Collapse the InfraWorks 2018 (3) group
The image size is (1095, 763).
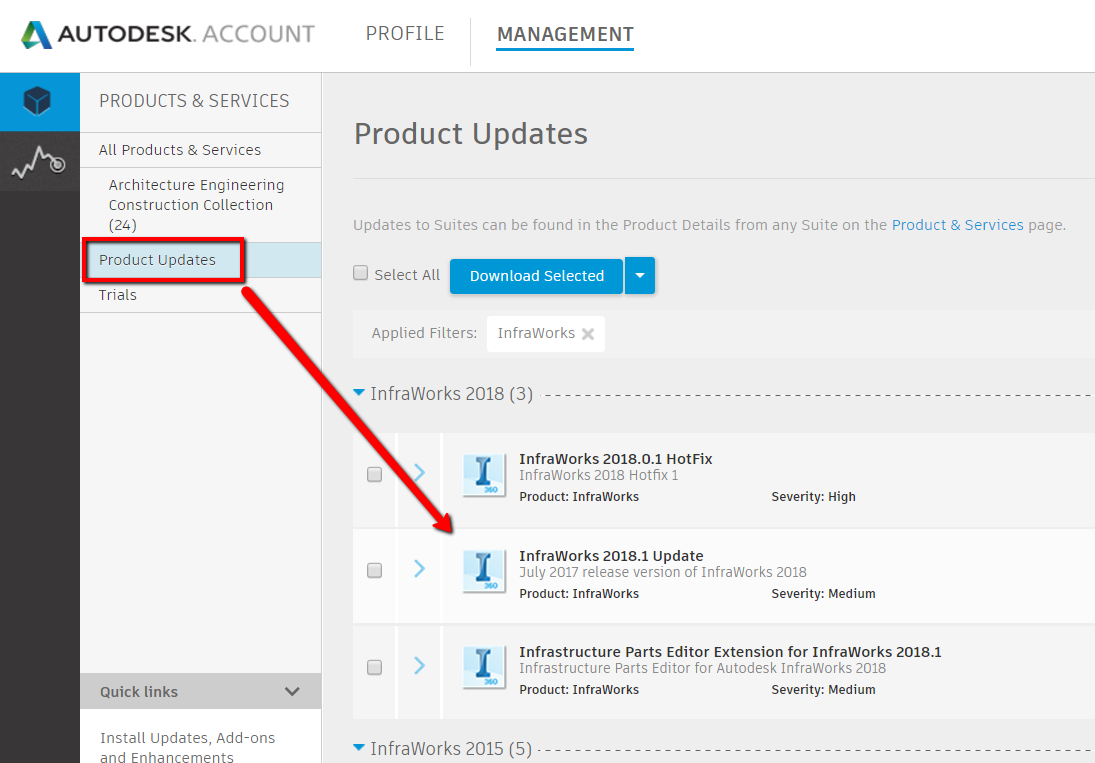click(359, 393)
